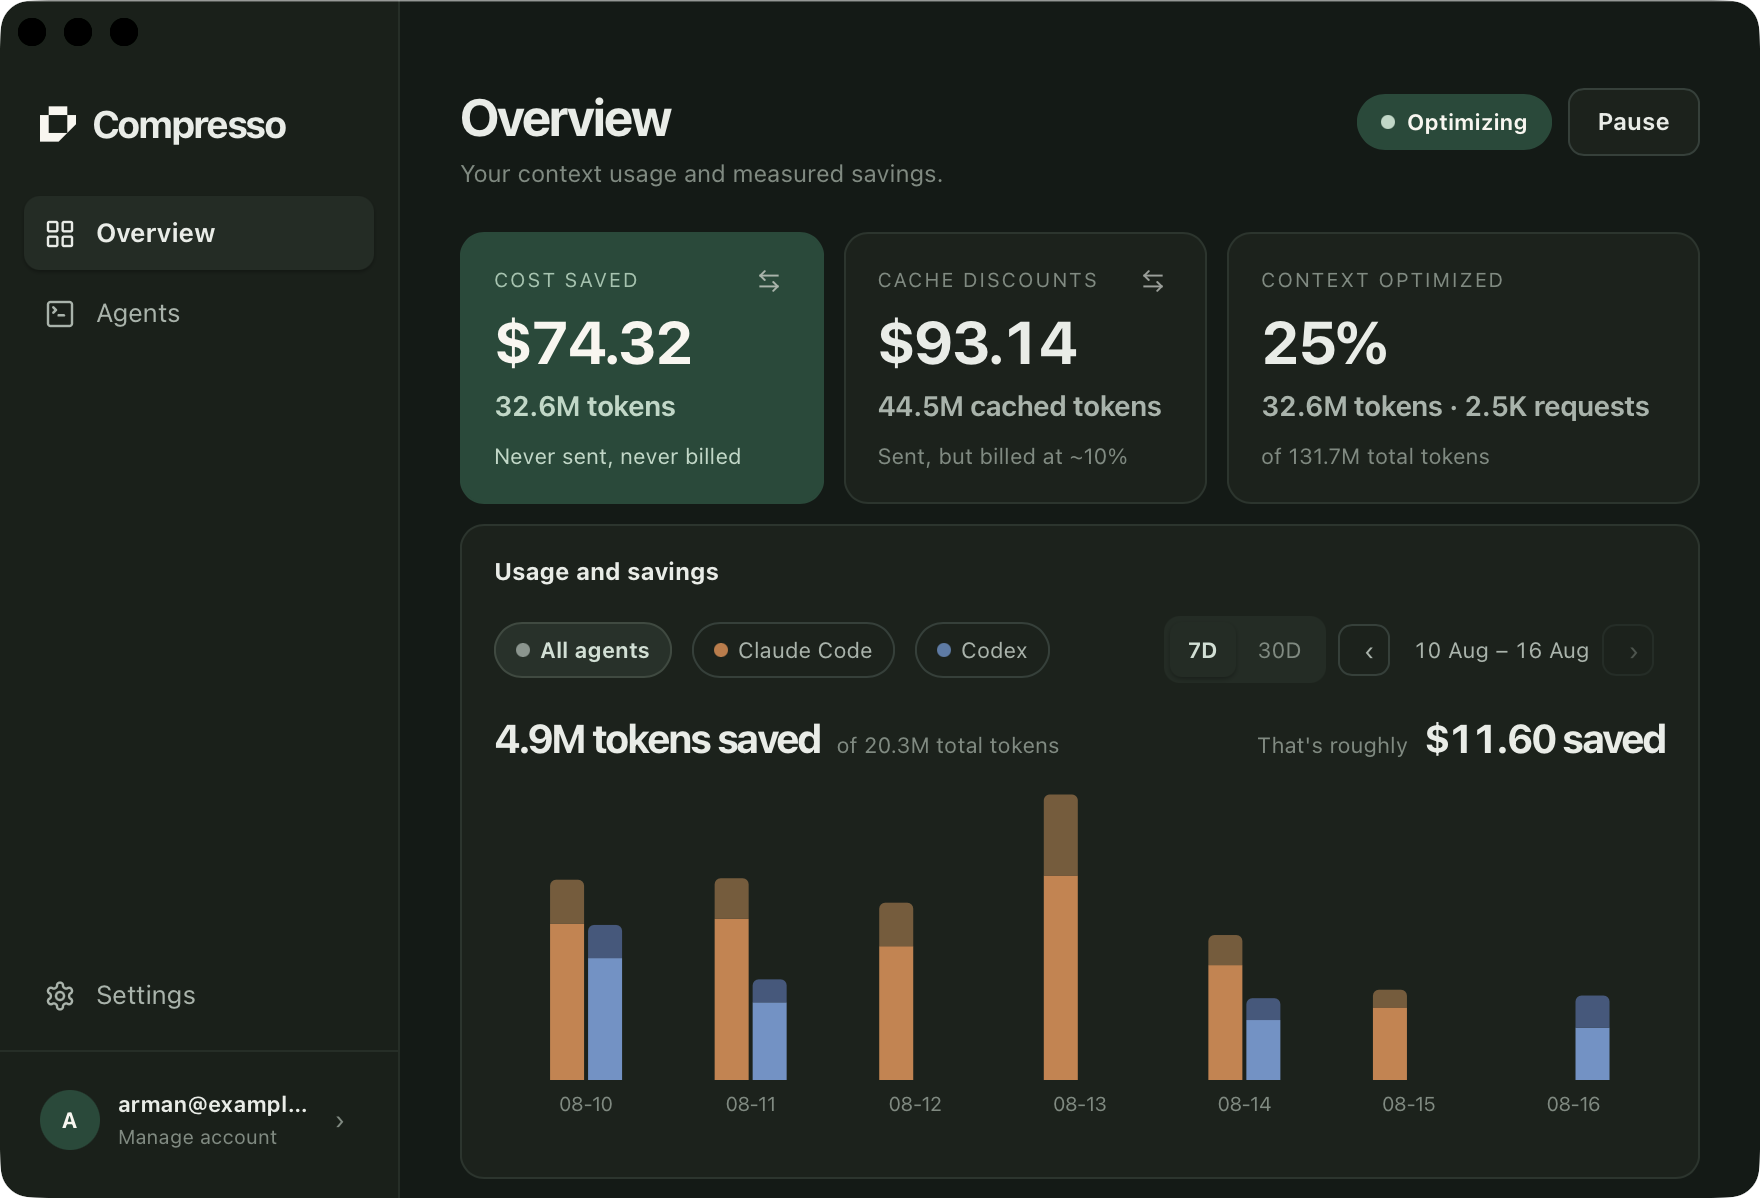Image resolution: width=1760 pixels, height=1198 pixels.
Task: Open the 10 Aug – 16 Aug date range
Action: [1502, 651]
